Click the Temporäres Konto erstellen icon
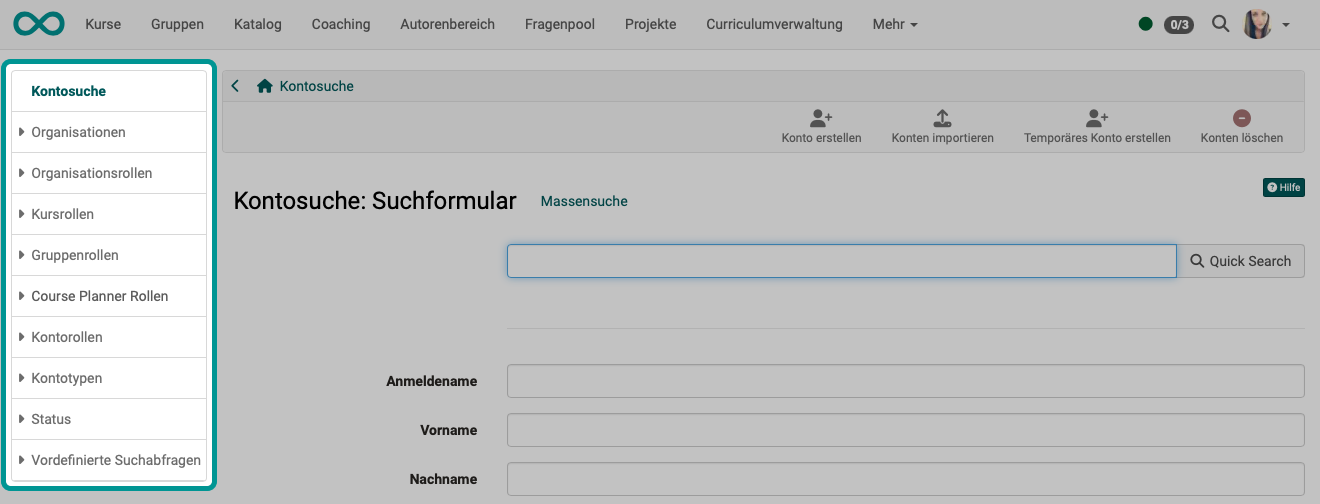Screen dimensions: 1320x504 point(1097,118)
